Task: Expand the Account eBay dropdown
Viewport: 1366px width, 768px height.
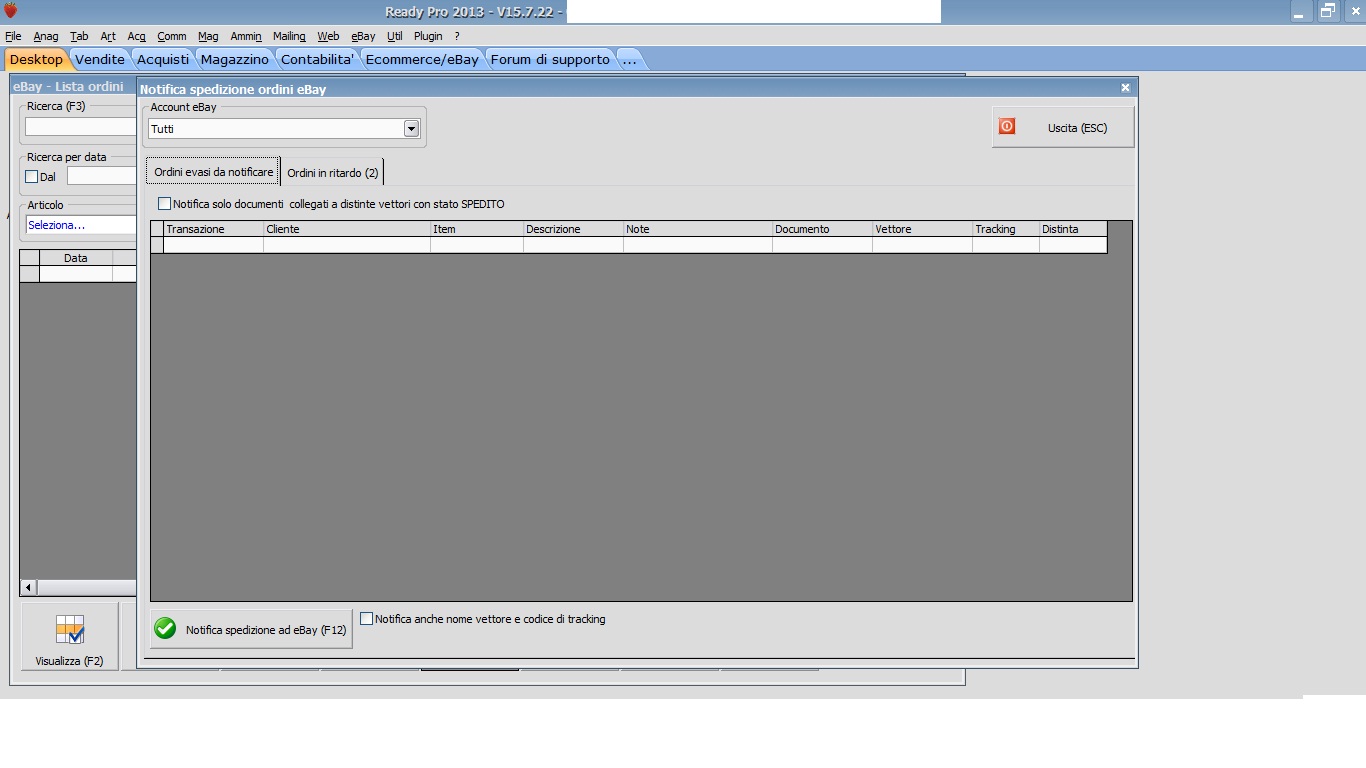Action: [411, 129]
